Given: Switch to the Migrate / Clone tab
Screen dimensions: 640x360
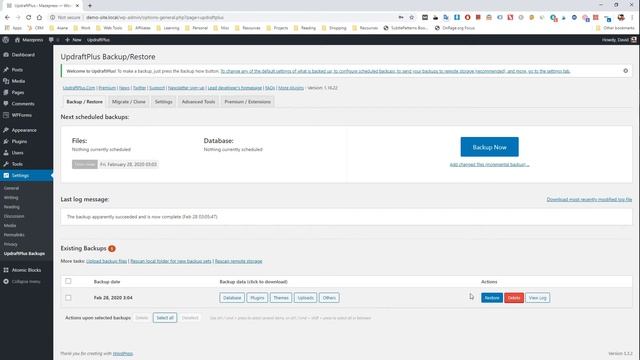Looking at the screenshot, I should [x=129, y=102].
